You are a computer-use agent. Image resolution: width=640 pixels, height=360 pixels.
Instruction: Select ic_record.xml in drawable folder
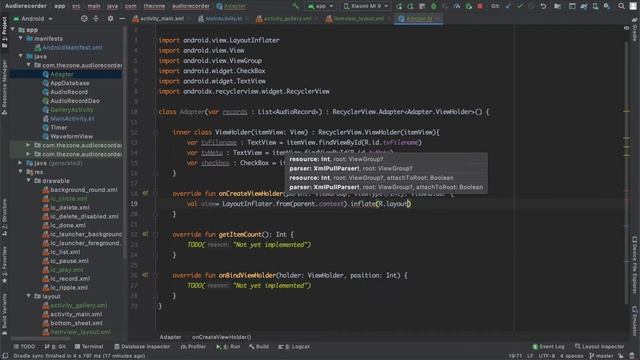click(70, 278)
